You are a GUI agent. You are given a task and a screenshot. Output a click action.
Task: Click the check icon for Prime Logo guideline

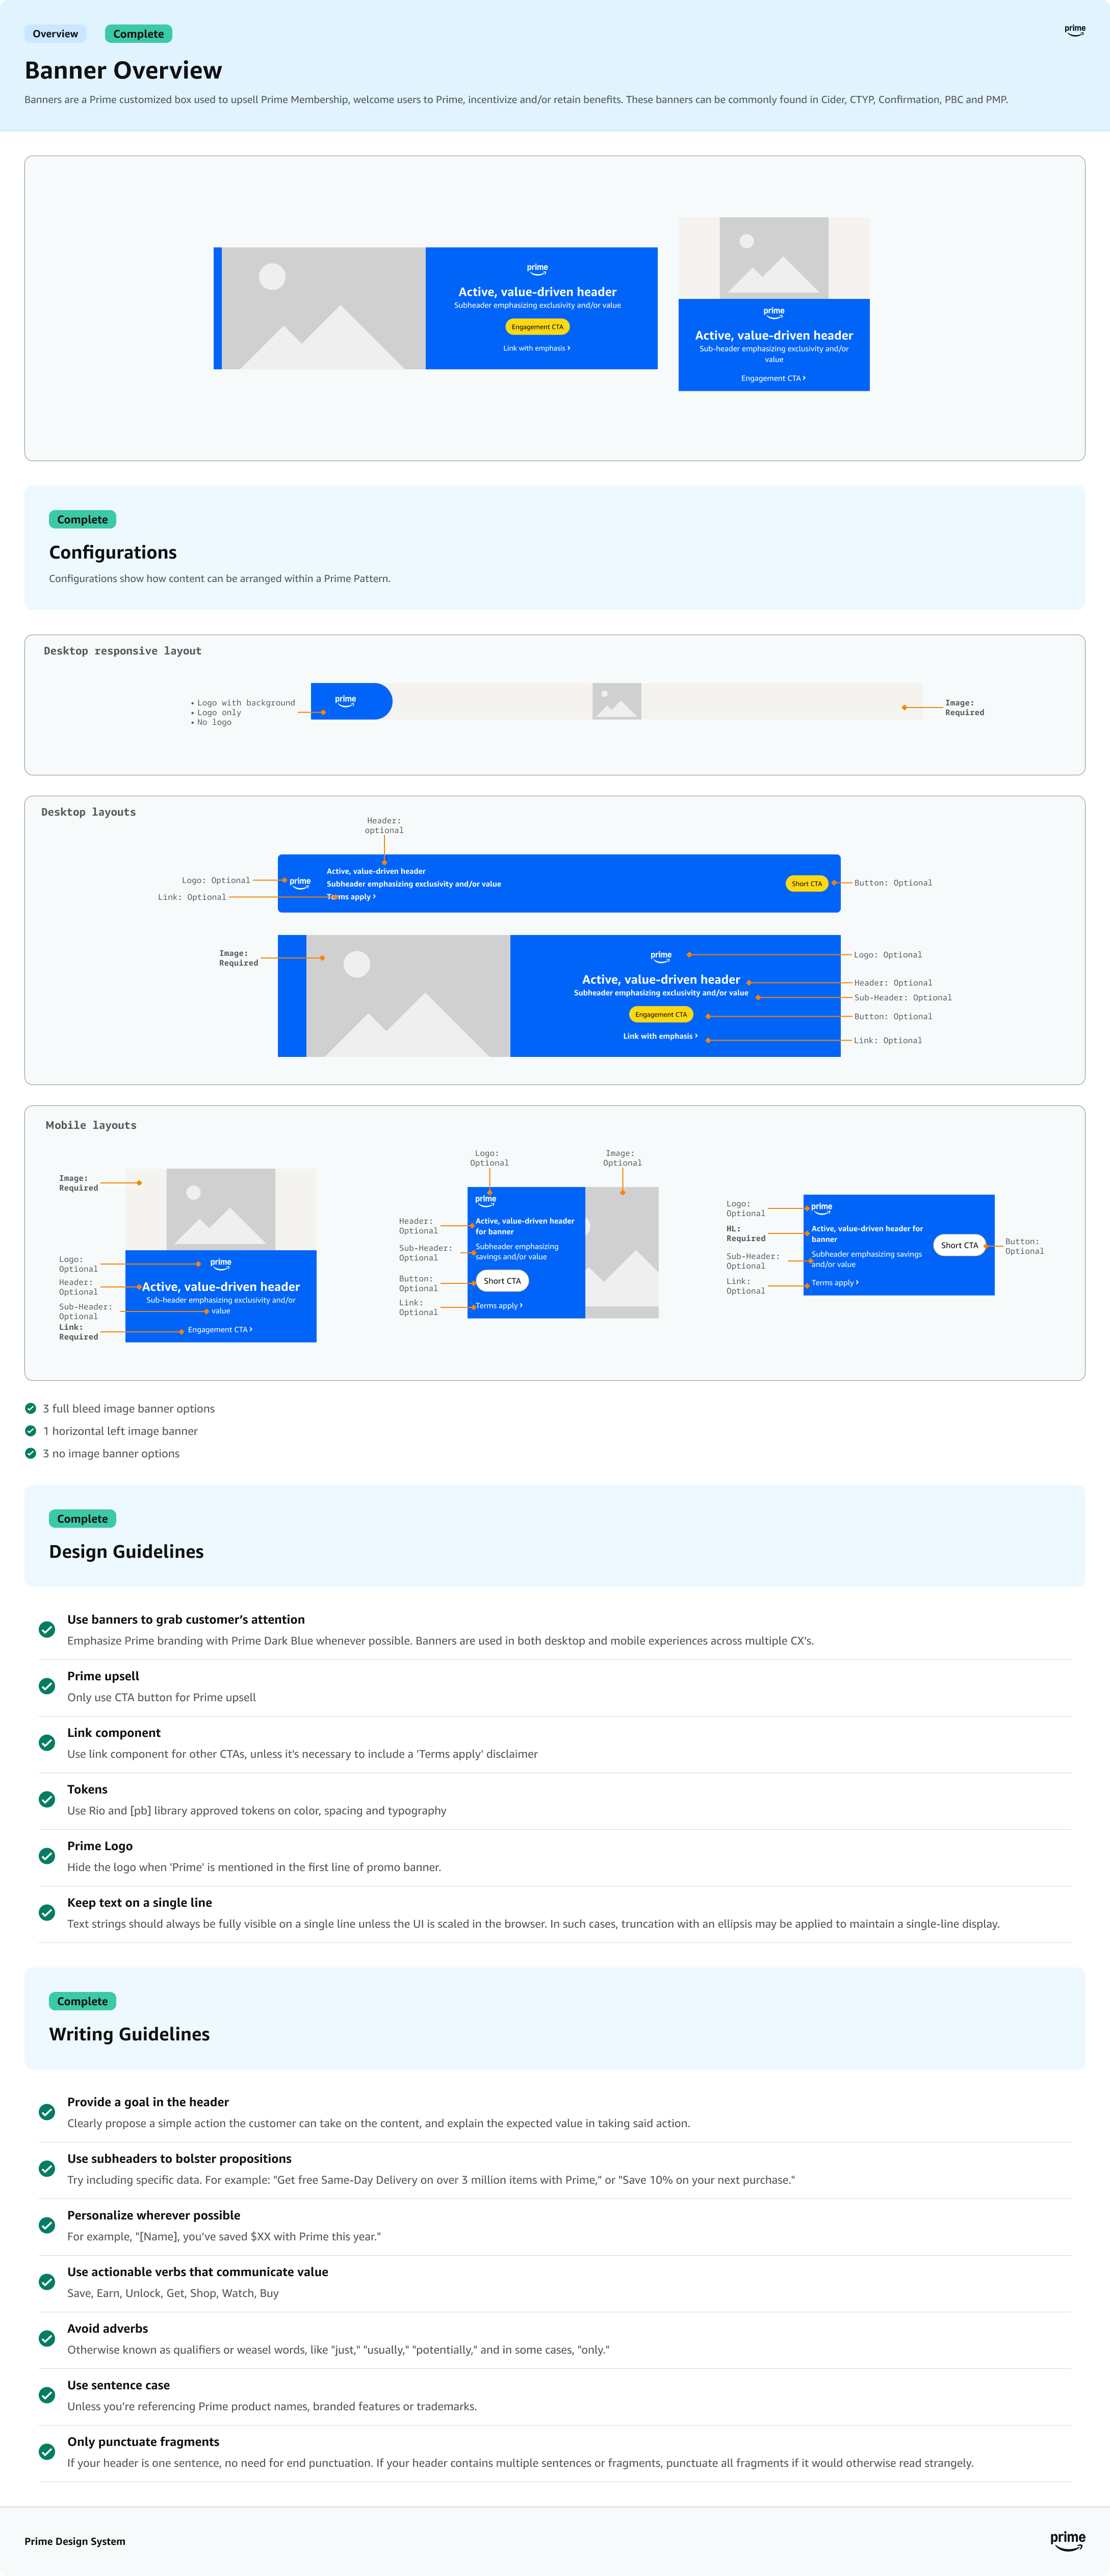[47, 1856]
